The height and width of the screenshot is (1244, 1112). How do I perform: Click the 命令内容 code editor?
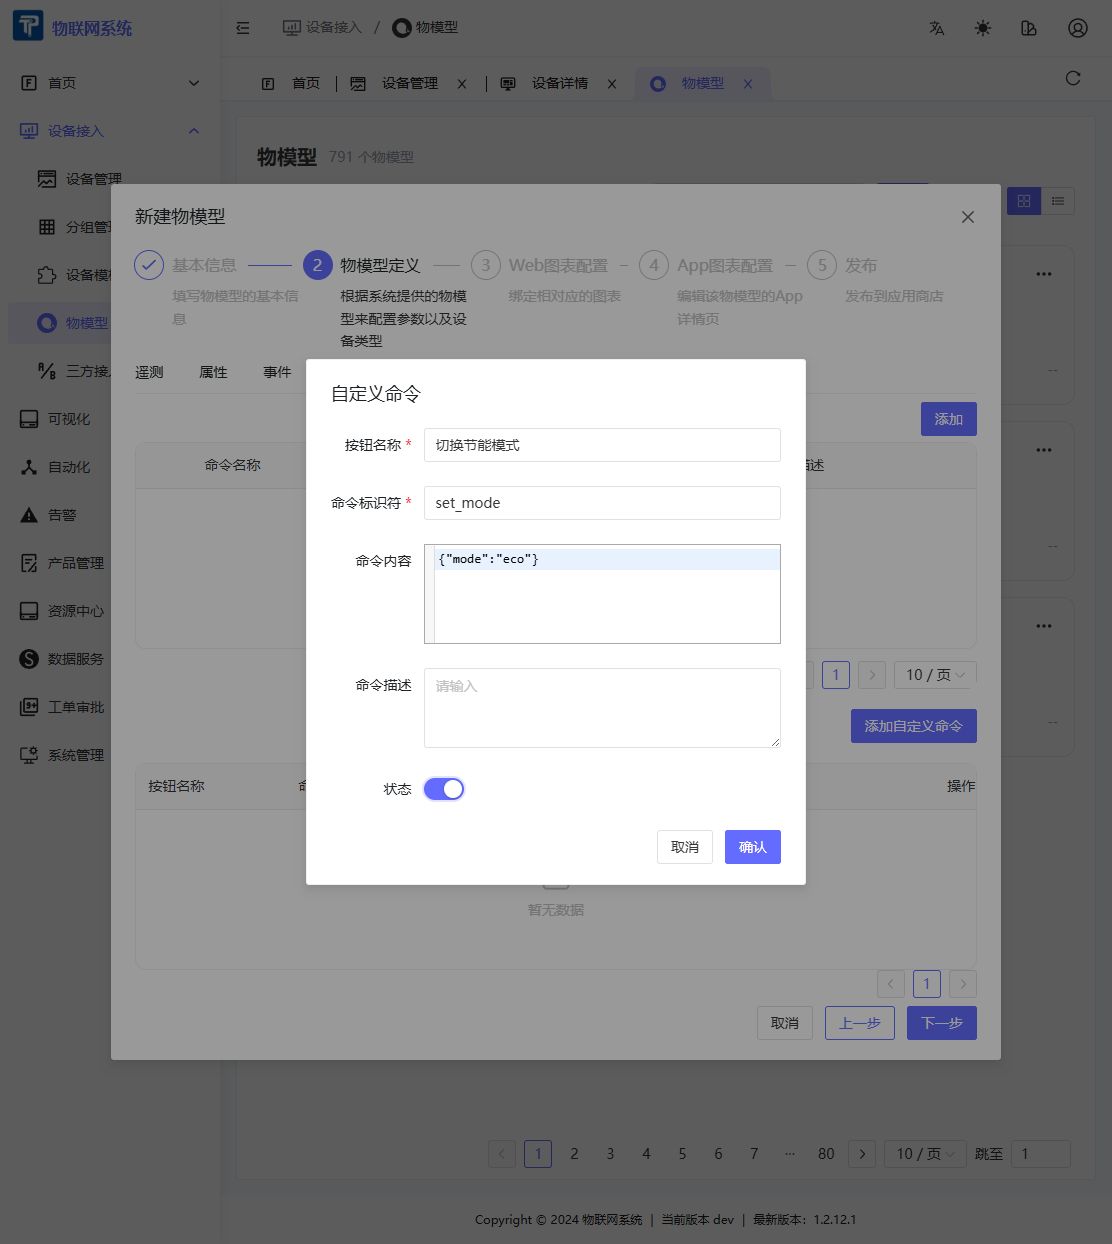(602, 594)
